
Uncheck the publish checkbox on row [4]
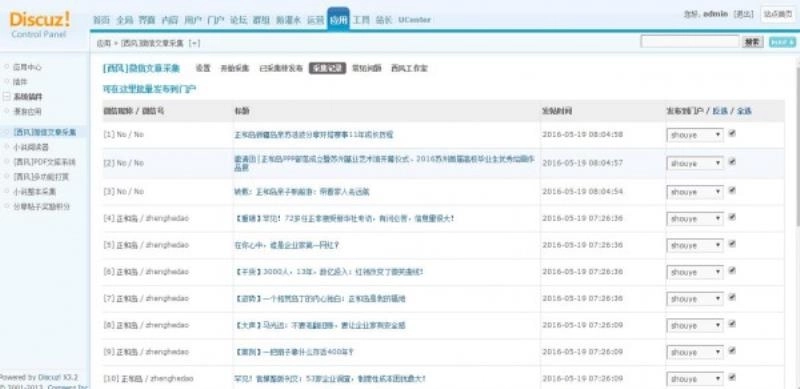click(x=732, y=217)
